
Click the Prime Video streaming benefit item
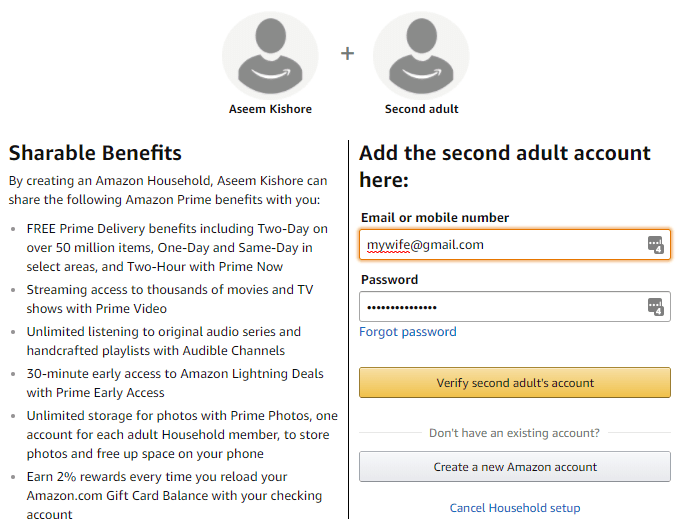click(x=170, y=299)
